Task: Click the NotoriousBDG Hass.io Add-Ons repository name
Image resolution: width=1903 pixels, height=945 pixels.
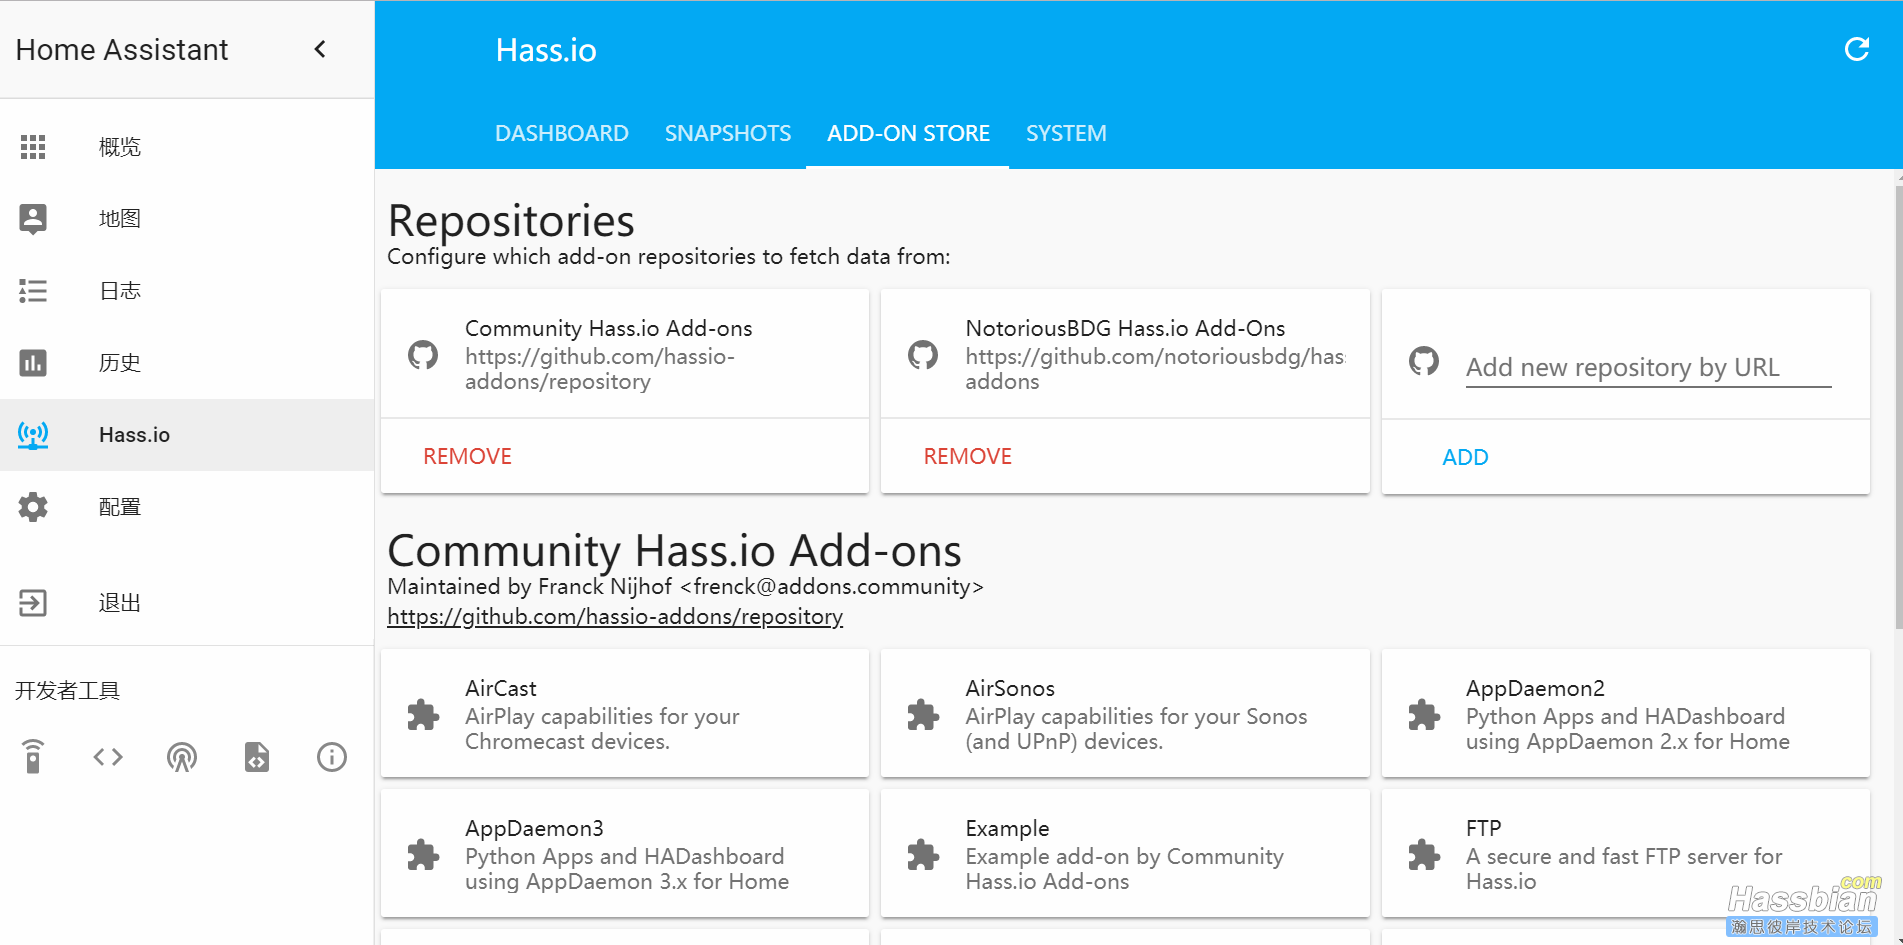Action: [1125, 328]
